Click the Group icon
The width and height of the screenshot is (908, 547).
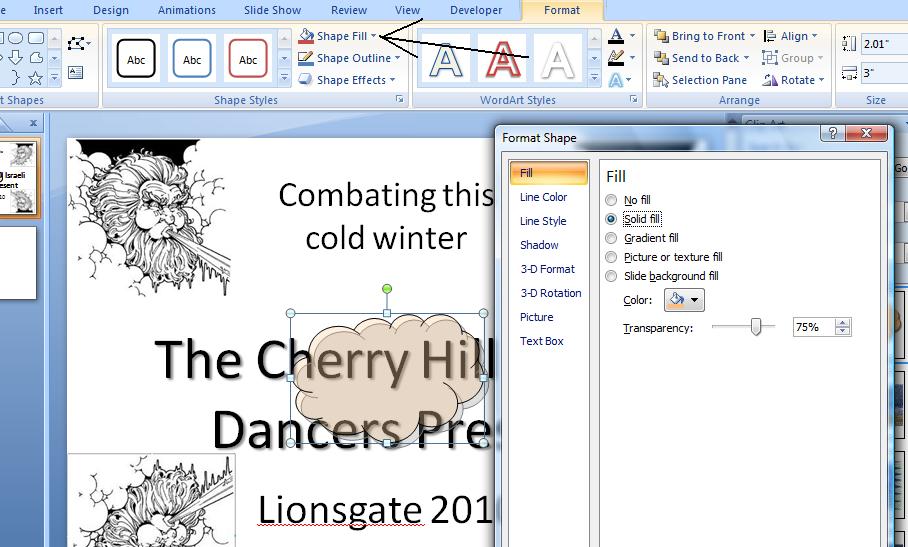coord(770,58)
